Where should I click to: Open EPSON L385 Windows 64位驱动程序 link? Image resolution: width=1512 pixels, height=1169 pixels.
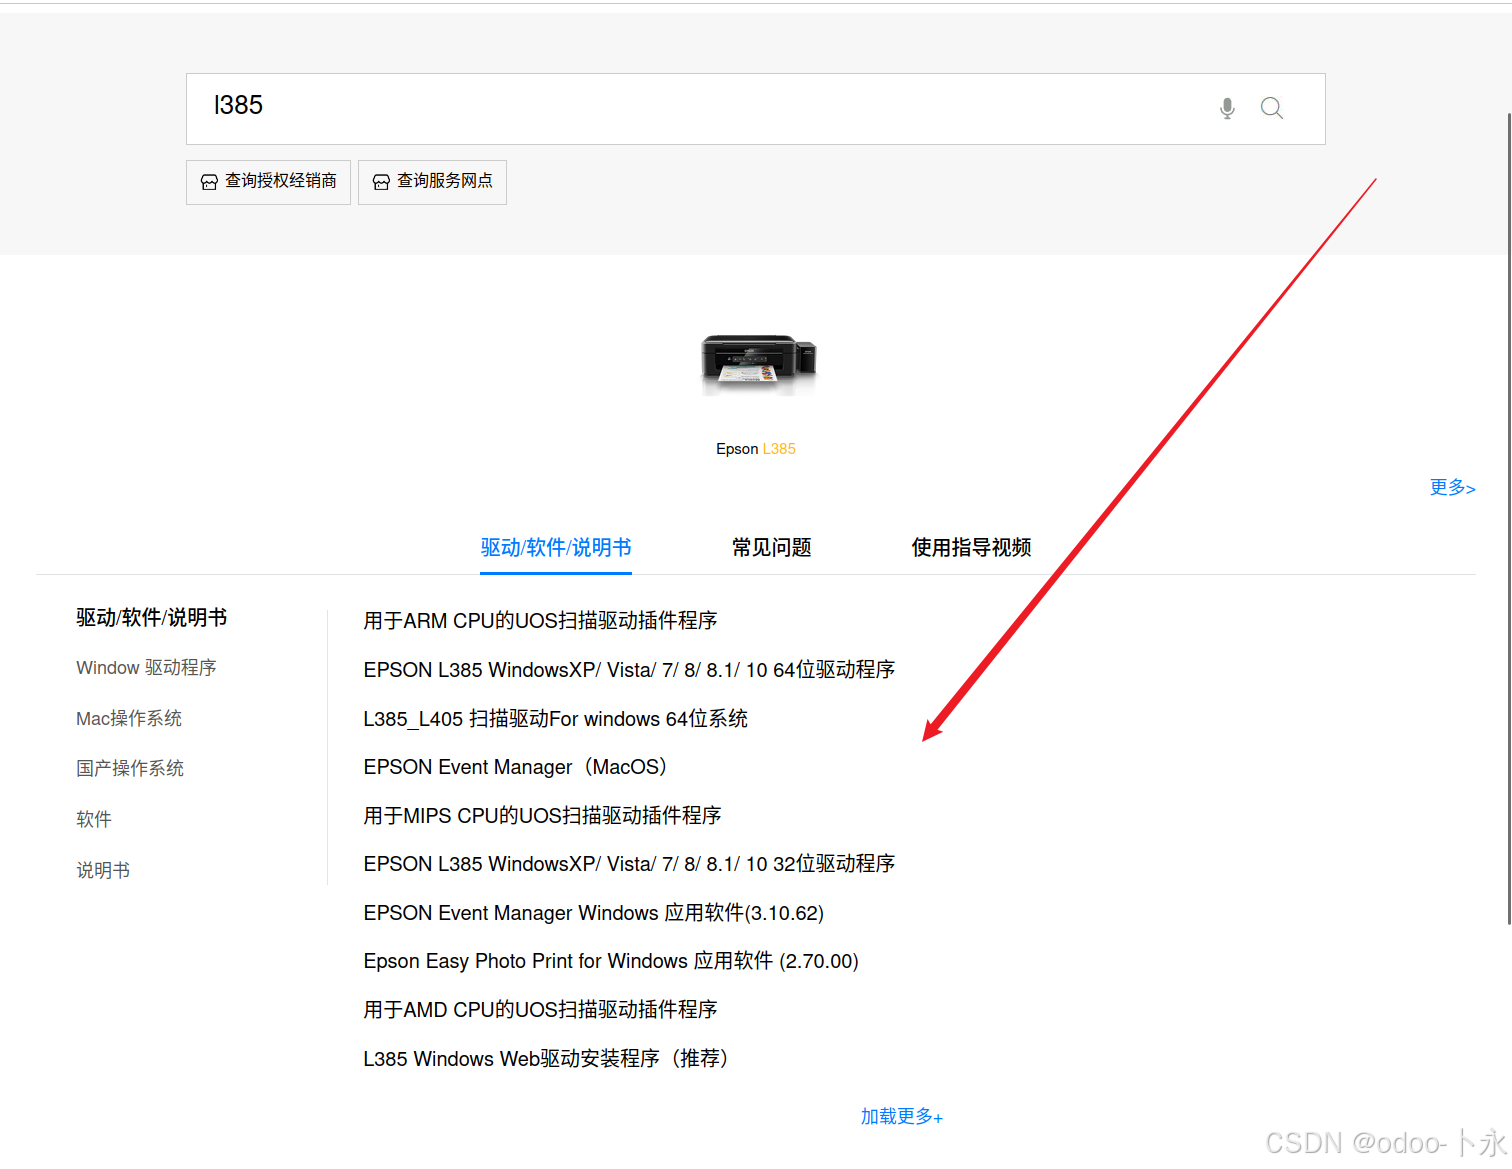[629, 670]
